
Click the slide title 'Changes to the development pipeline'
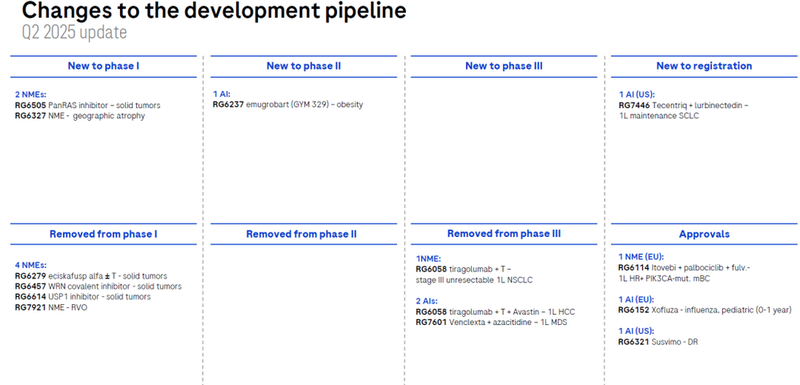[214, 11]
